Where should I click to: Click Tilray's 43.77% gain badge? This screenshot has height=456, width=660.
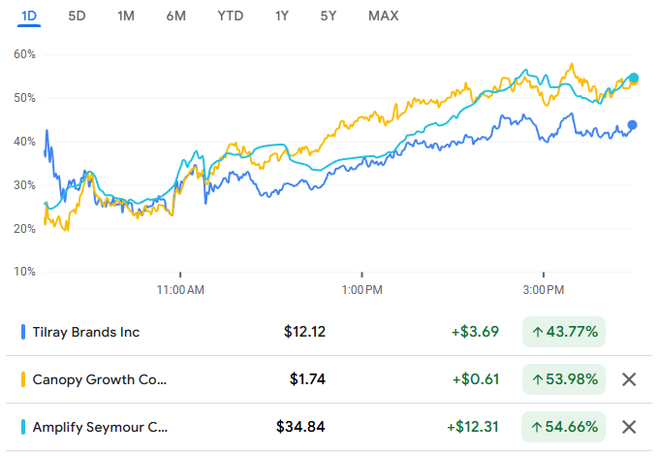563,332
